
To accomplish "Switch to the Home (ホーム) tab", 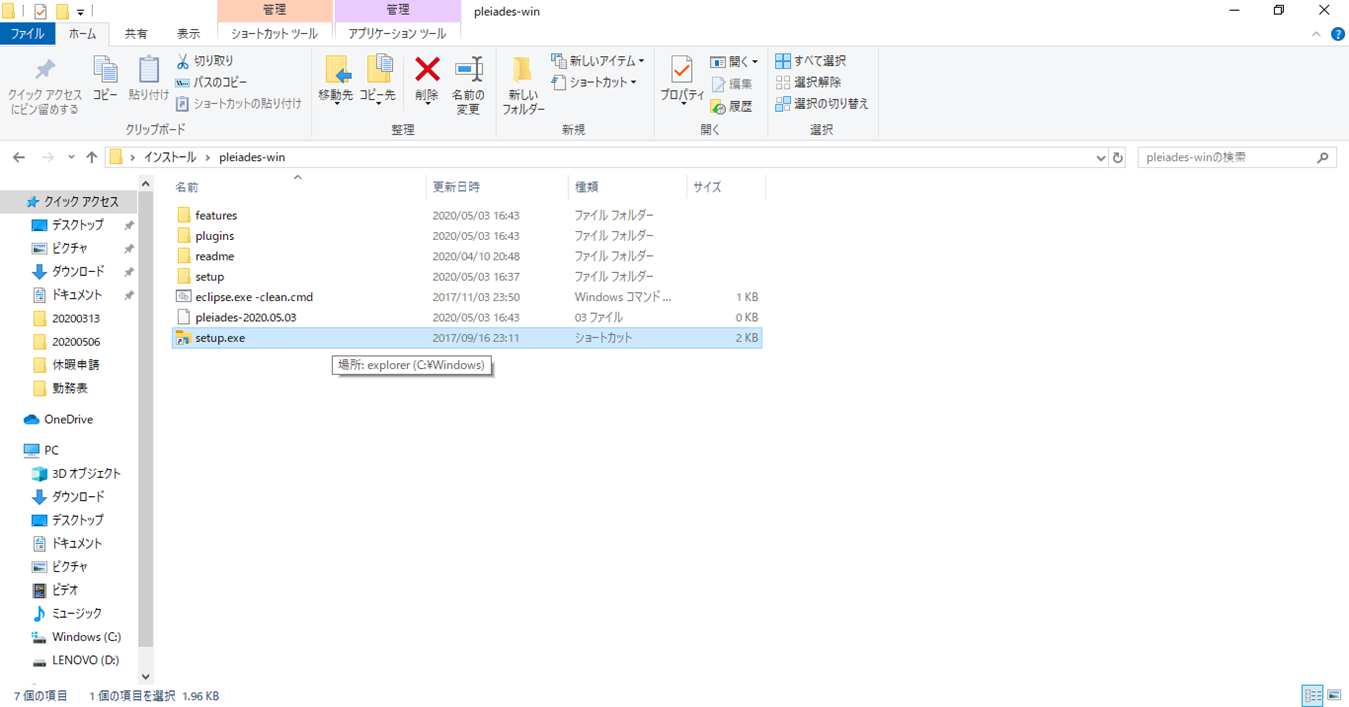I will pos(82,33).
